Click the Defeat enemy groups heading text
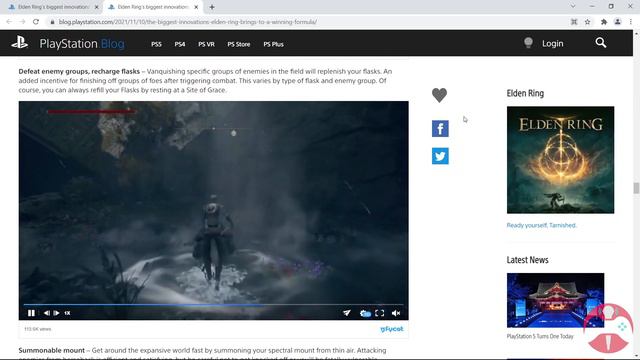This screenshot has width=640, height=360. [x=79, y=71]
